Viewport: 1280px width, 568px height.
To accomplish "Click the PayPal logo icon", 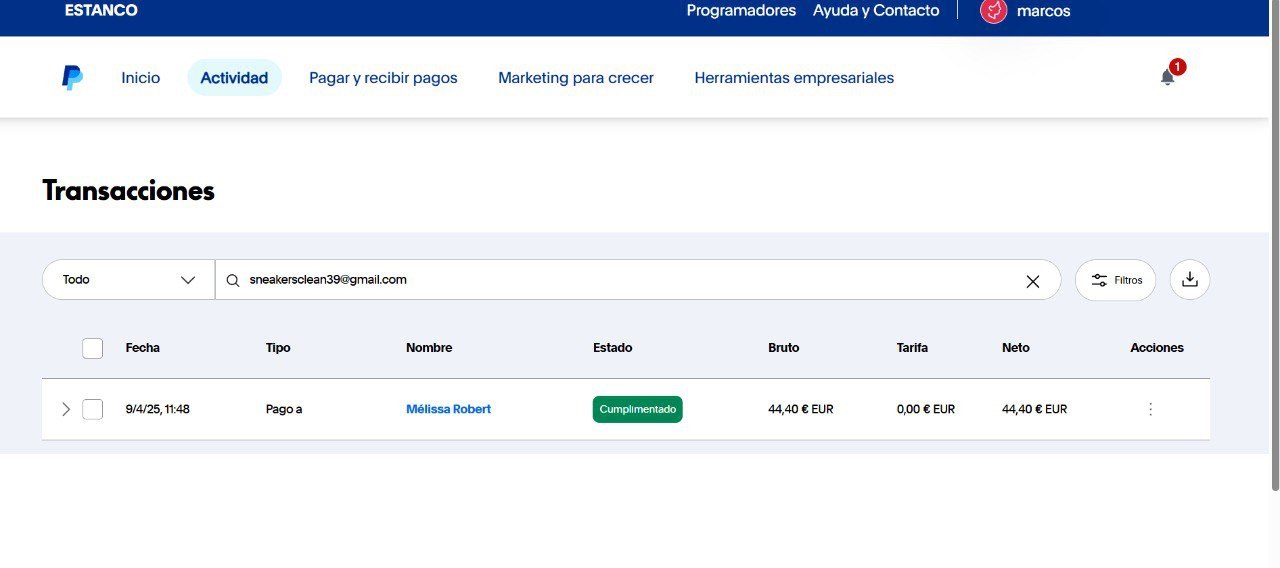I will [72, 77].
